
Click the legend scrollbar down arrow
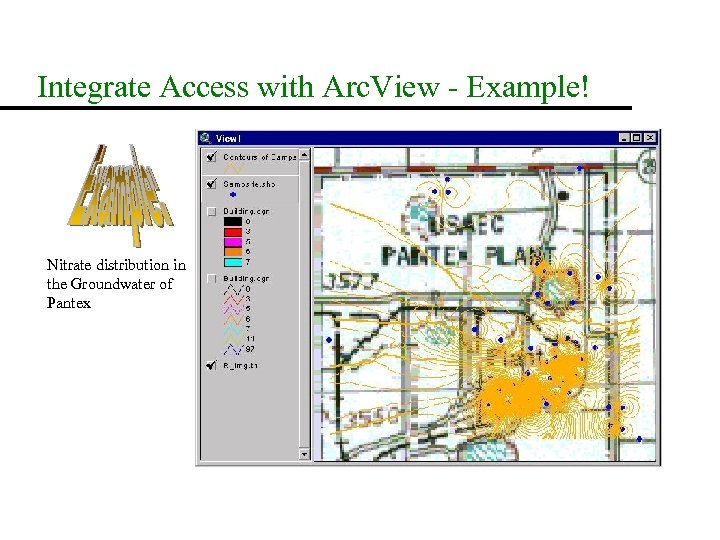click(x=304, y=454)
